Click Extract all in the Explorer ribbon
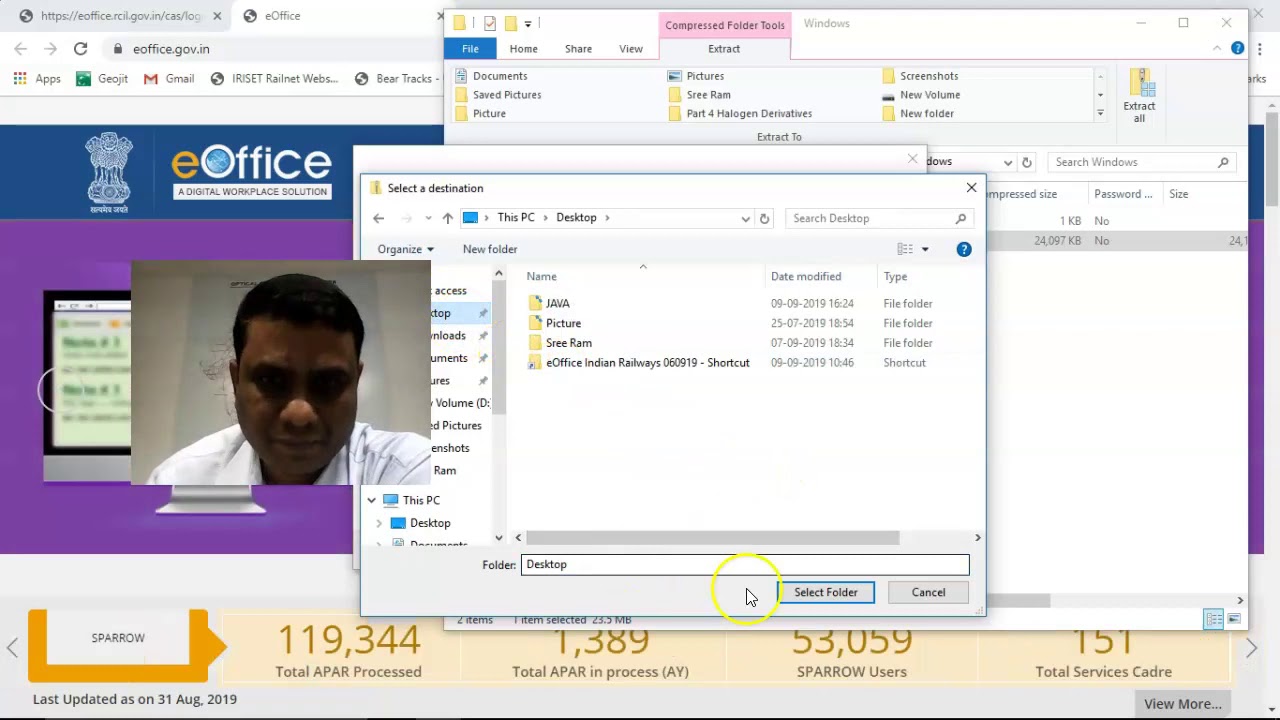This screenshot has width=1280, height=720. coord(1139,96)
